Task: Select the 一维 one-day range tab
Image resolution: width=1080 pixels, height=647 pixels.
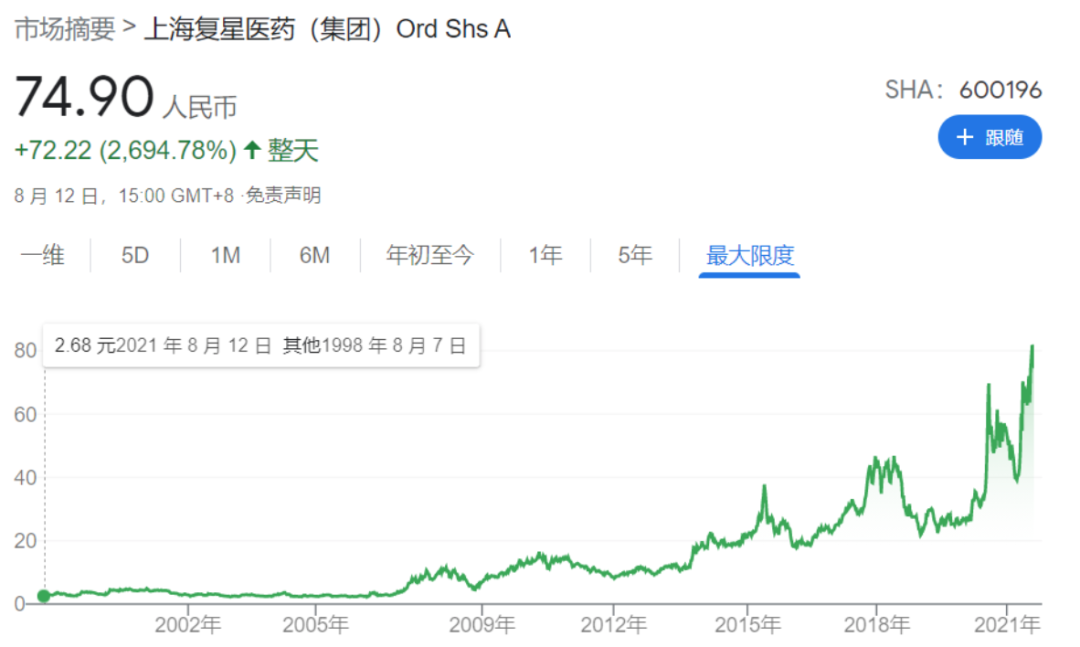Action: point(43,256)
